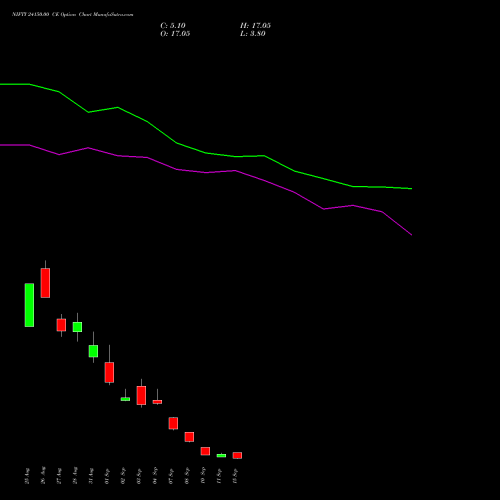This screenshot has height=500, width=500.
Task: Select the 31 Aug date label
Action: [91, 476]
